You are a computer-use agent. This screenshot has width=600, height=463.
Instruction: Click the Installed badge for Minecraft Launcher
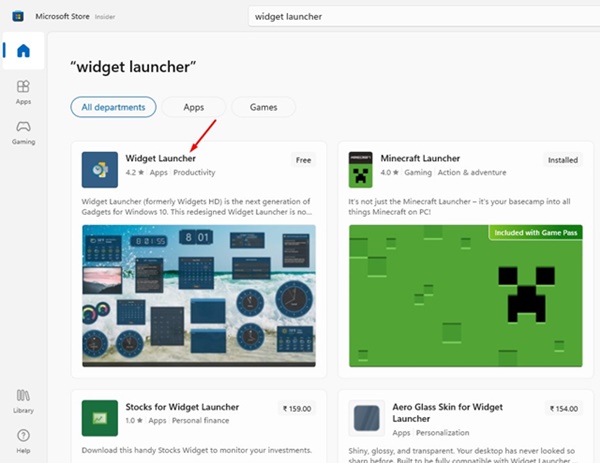pyautogui.click(x=562, y=160)
